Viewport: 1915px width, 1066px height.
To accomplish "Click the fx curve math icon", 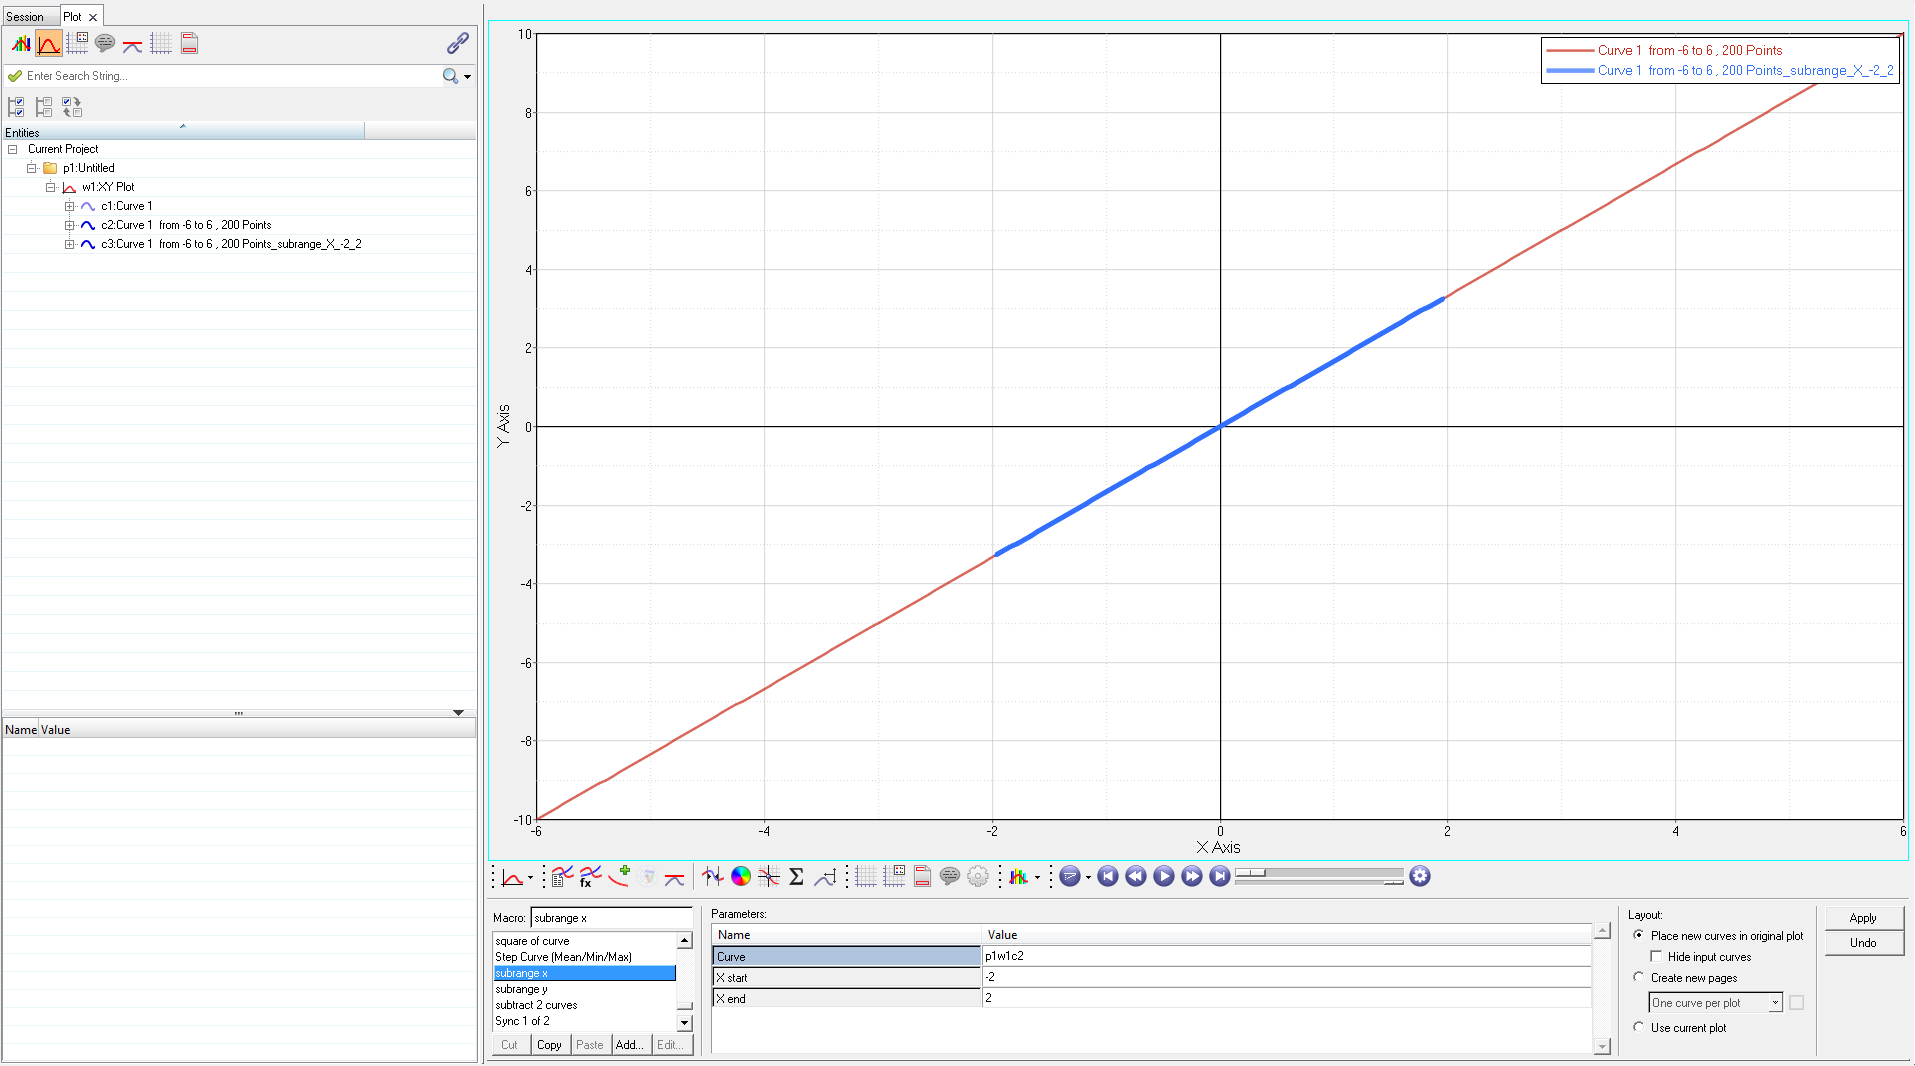I will click(590, 877).
